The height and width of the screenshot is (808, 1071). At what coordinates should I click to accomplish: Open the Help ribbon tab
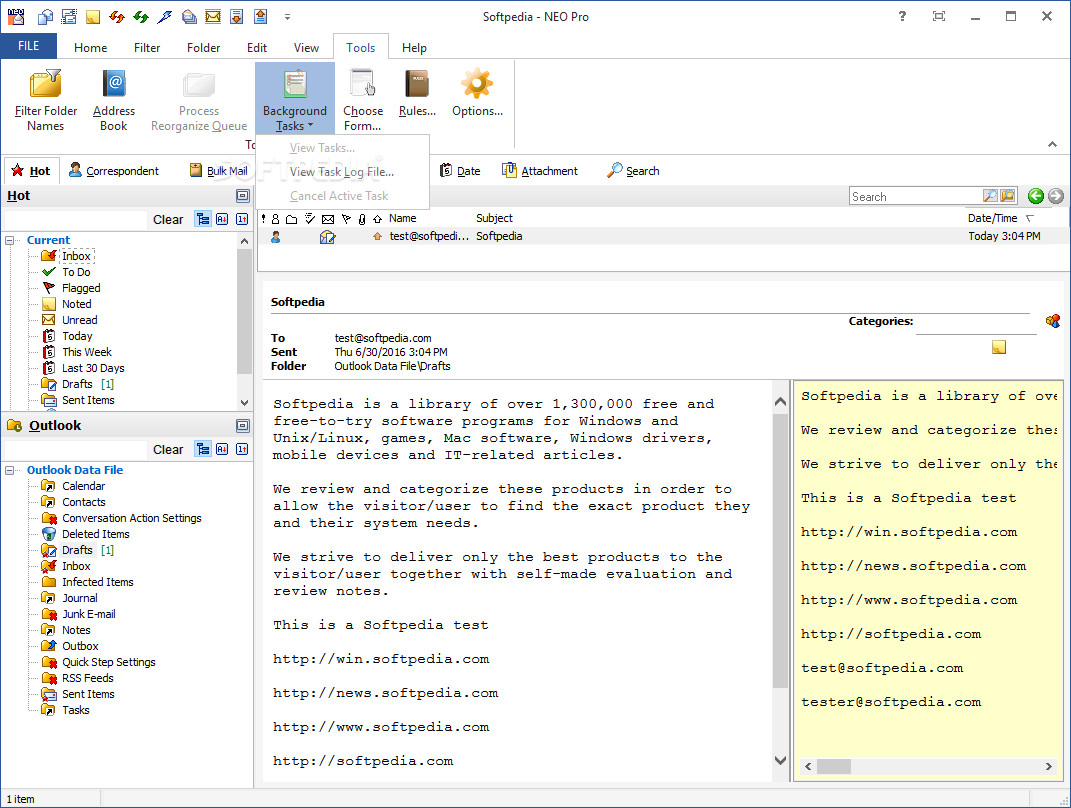[x=414, y=48]
